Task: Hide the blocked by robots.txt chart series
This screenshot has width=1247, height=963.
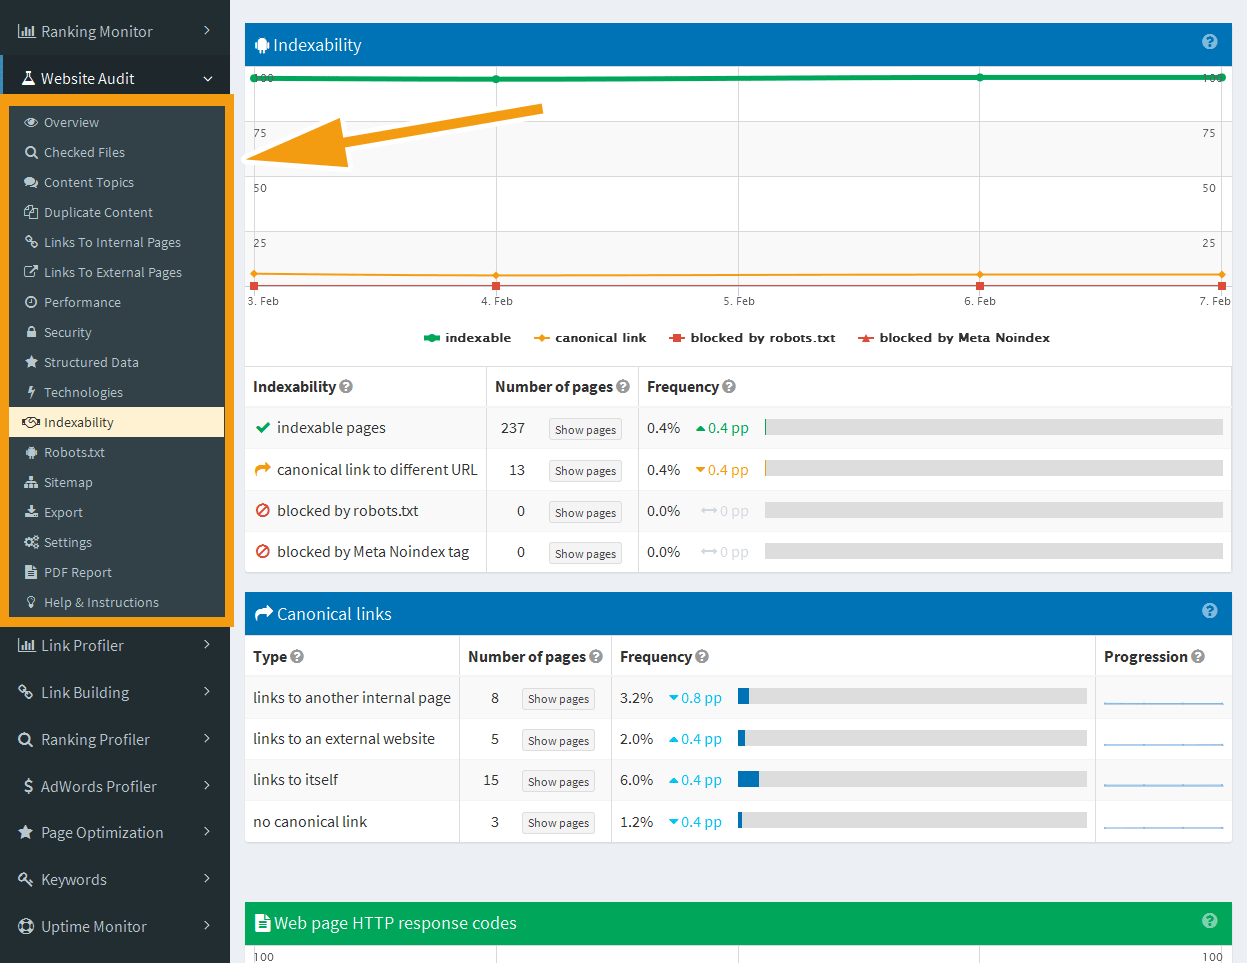Action: (x=751, y=338)
